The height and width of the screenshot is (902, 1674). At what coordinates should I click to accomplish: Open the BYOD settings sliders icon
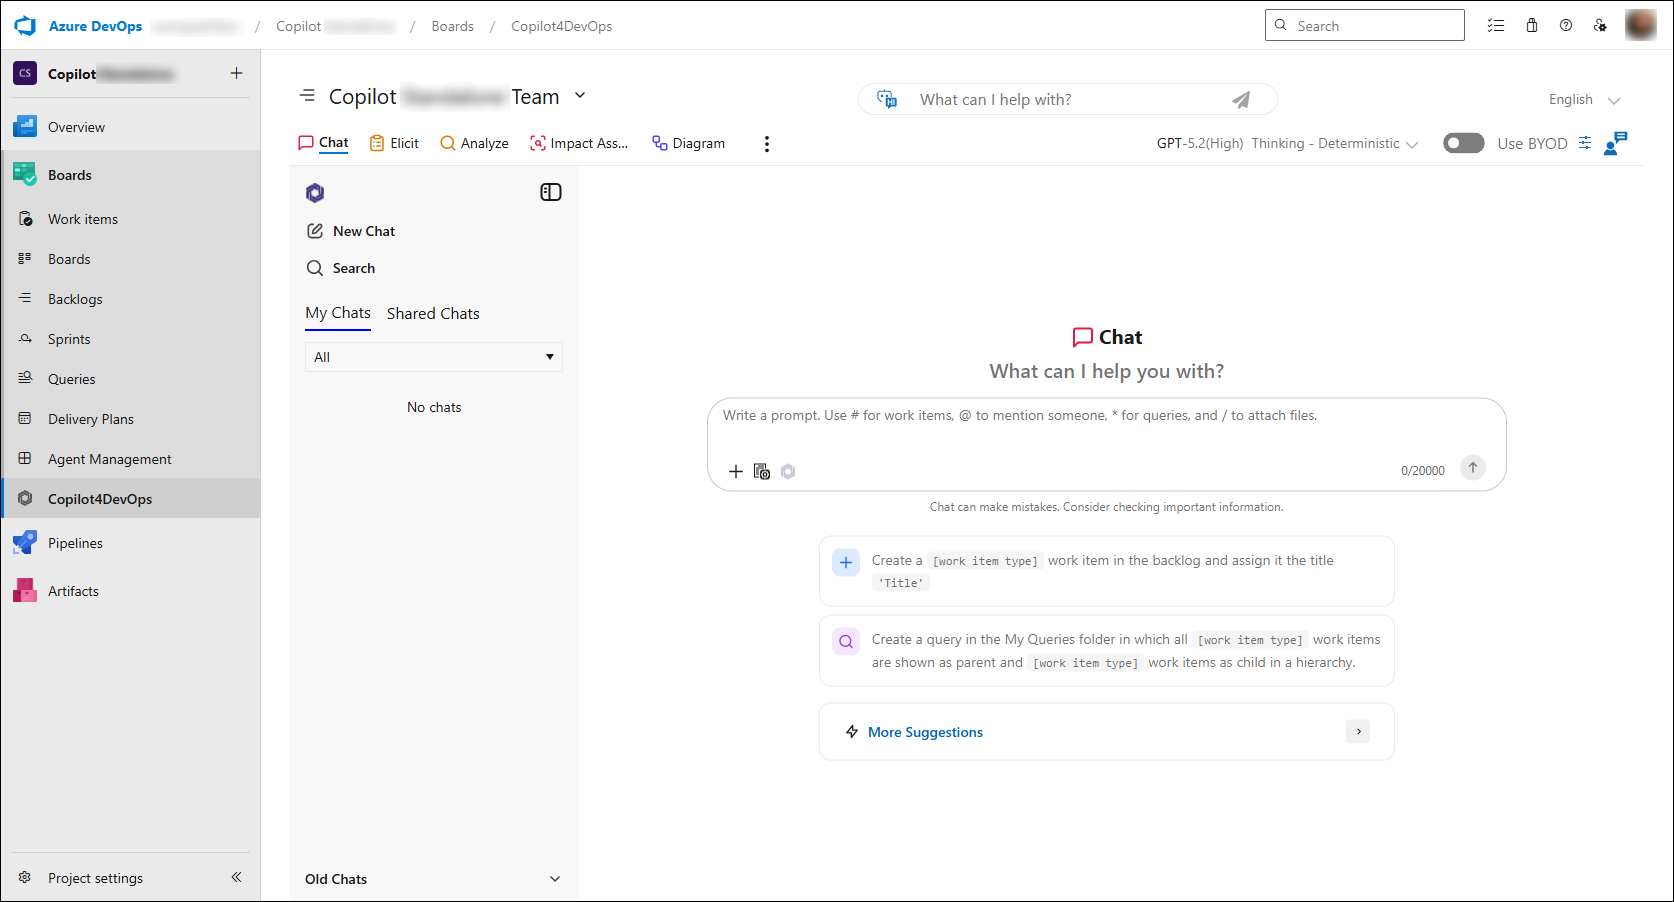point(1585,143)
